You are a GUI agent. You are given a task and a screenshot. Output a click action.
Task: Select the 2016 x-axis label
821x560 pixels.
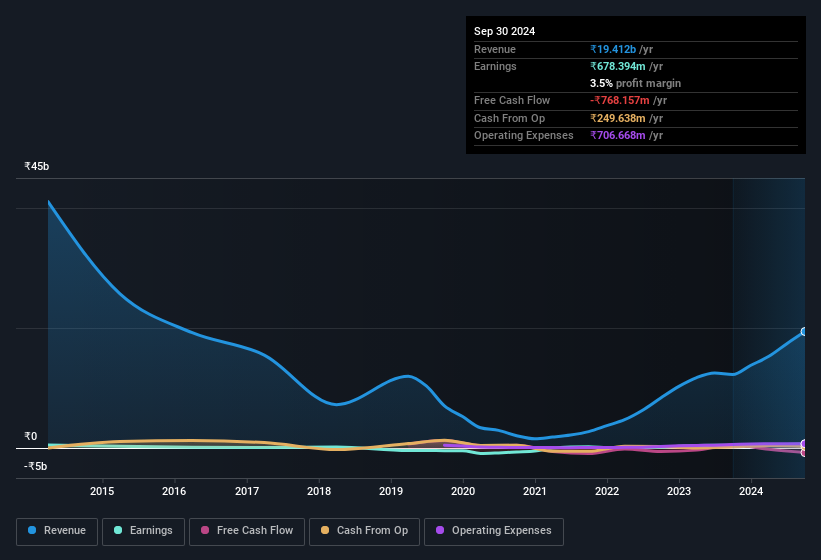[174, 491]
